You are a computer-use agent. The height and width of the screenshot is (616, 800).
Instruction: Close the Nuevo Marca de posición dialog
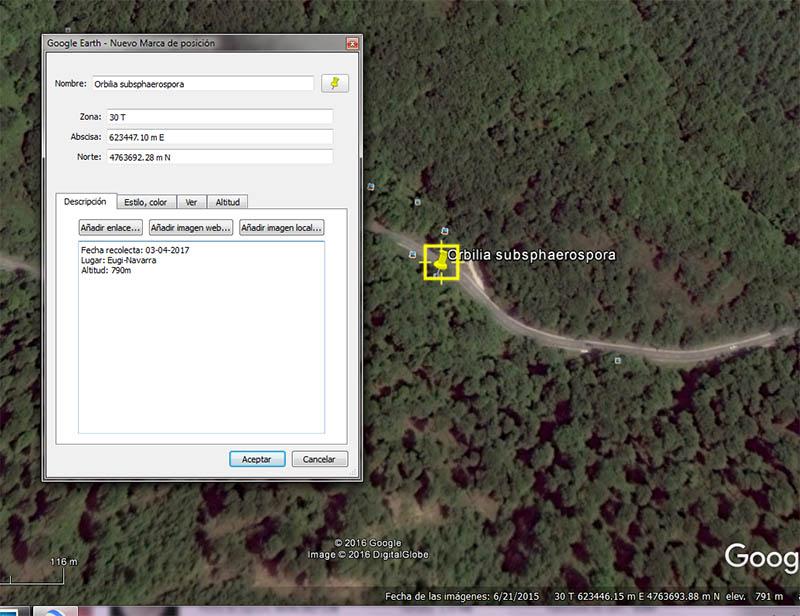pyautogui.click(x=352, y=44)
